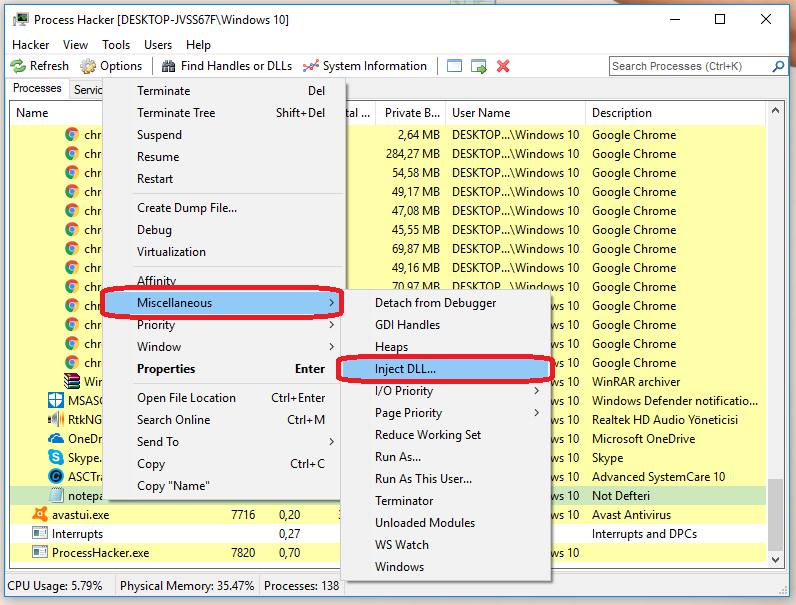Select Heaps in submenu
This screenshot has height=605, width=796.
pyautogui.click(x=446, y=347)
